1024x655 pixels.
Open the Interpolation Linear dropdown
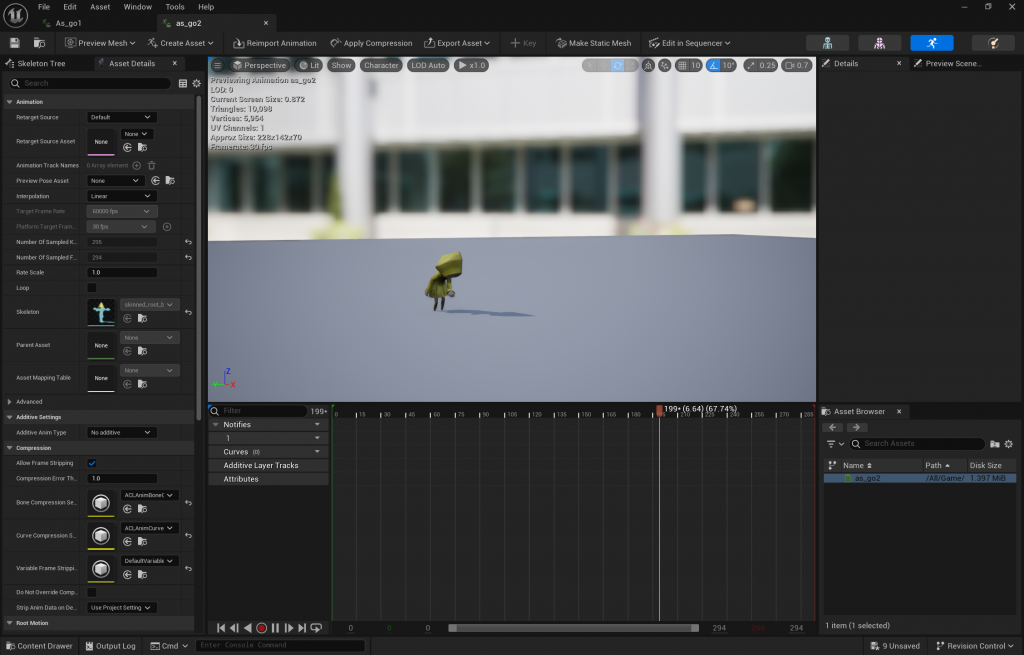point(121,196)
